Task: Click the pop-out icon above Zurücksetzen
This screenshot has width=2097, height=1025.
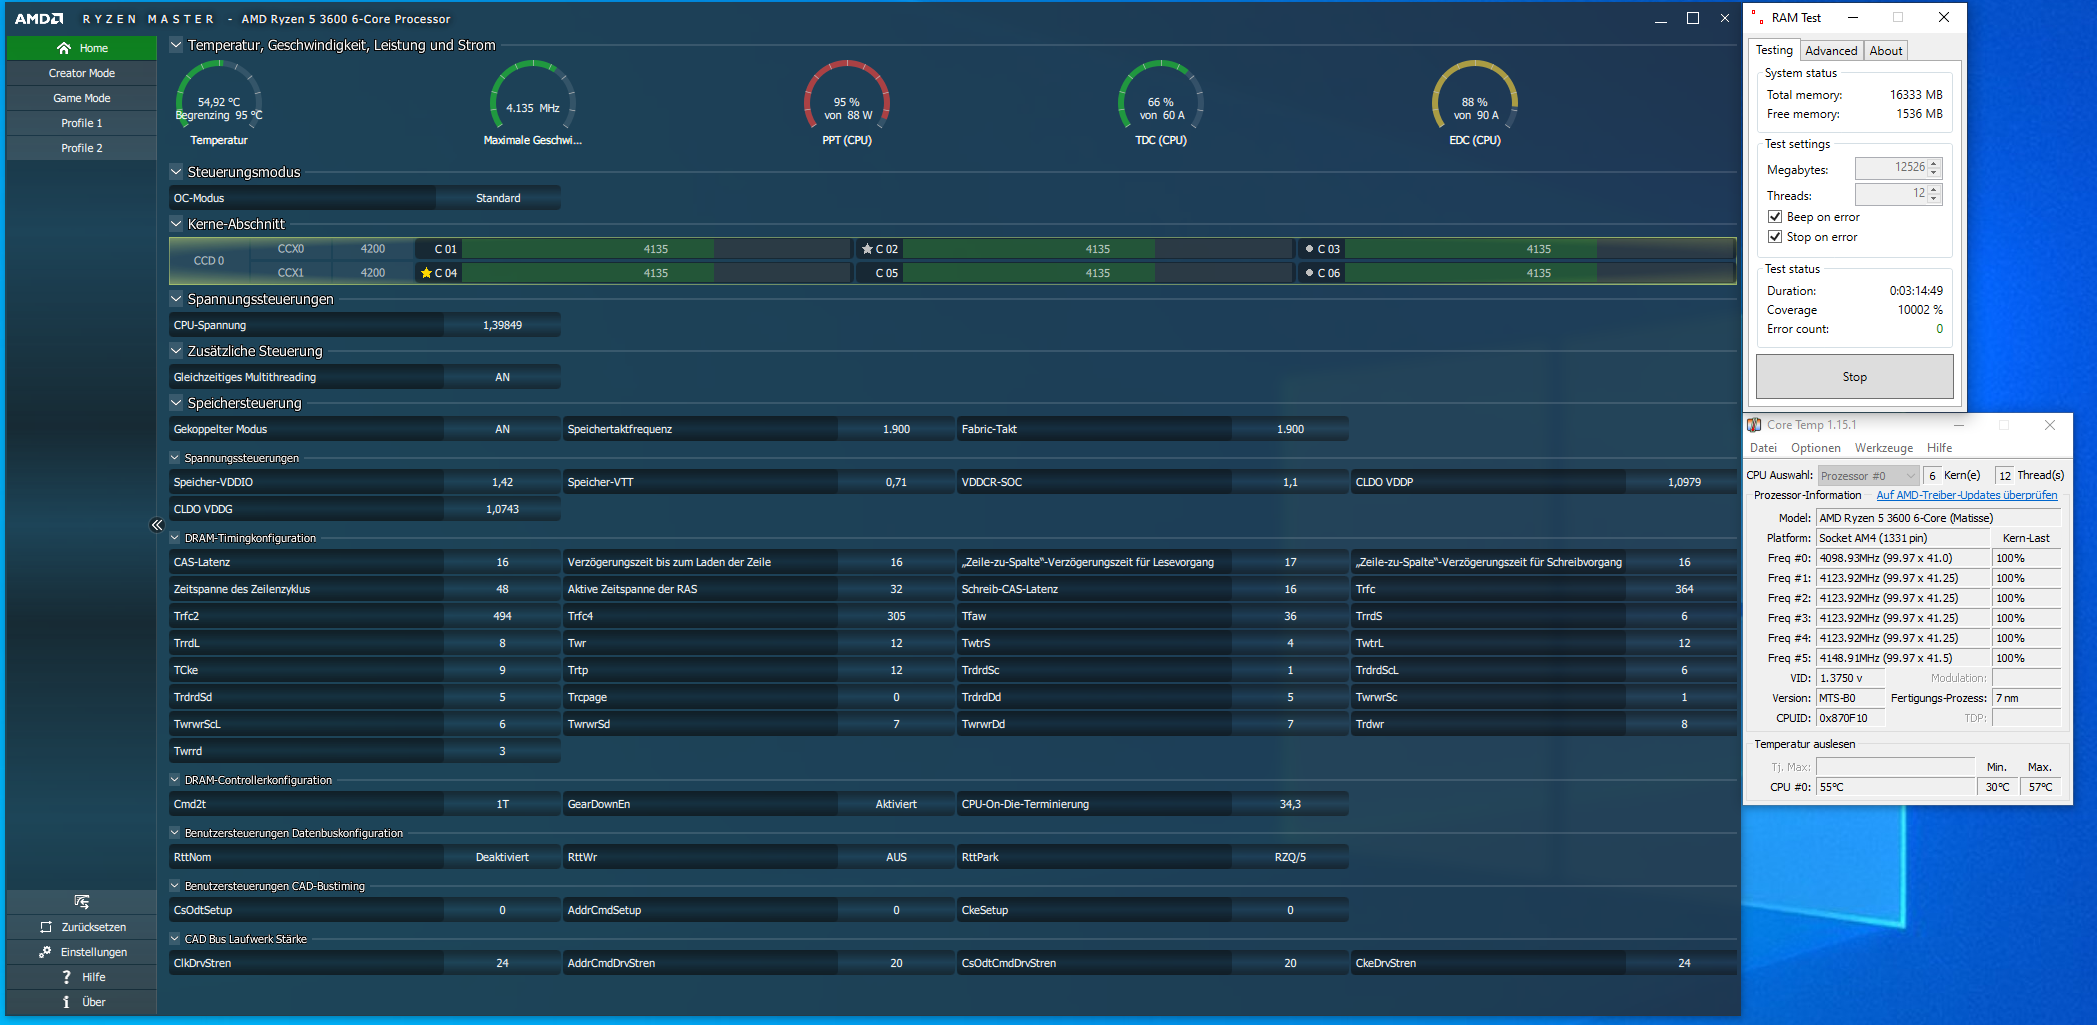Action: pyautogui.click(x=82, y=902)
